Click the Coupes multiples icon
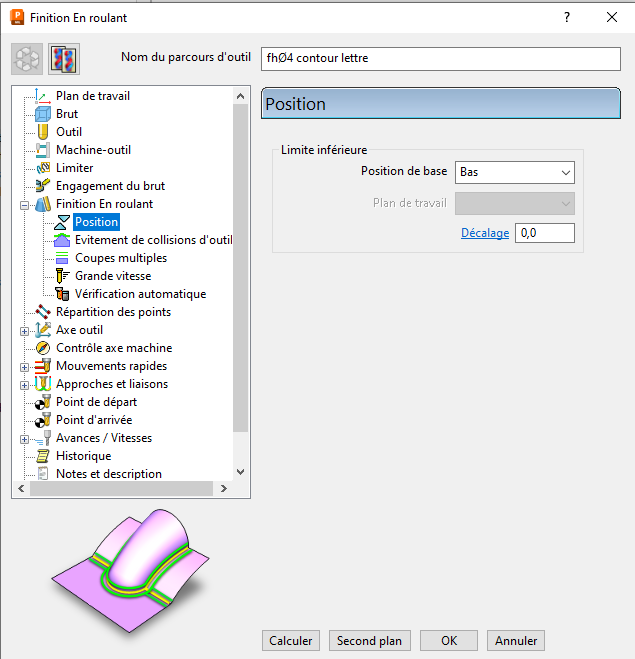The image size is (635, 659). pos(62,258)
